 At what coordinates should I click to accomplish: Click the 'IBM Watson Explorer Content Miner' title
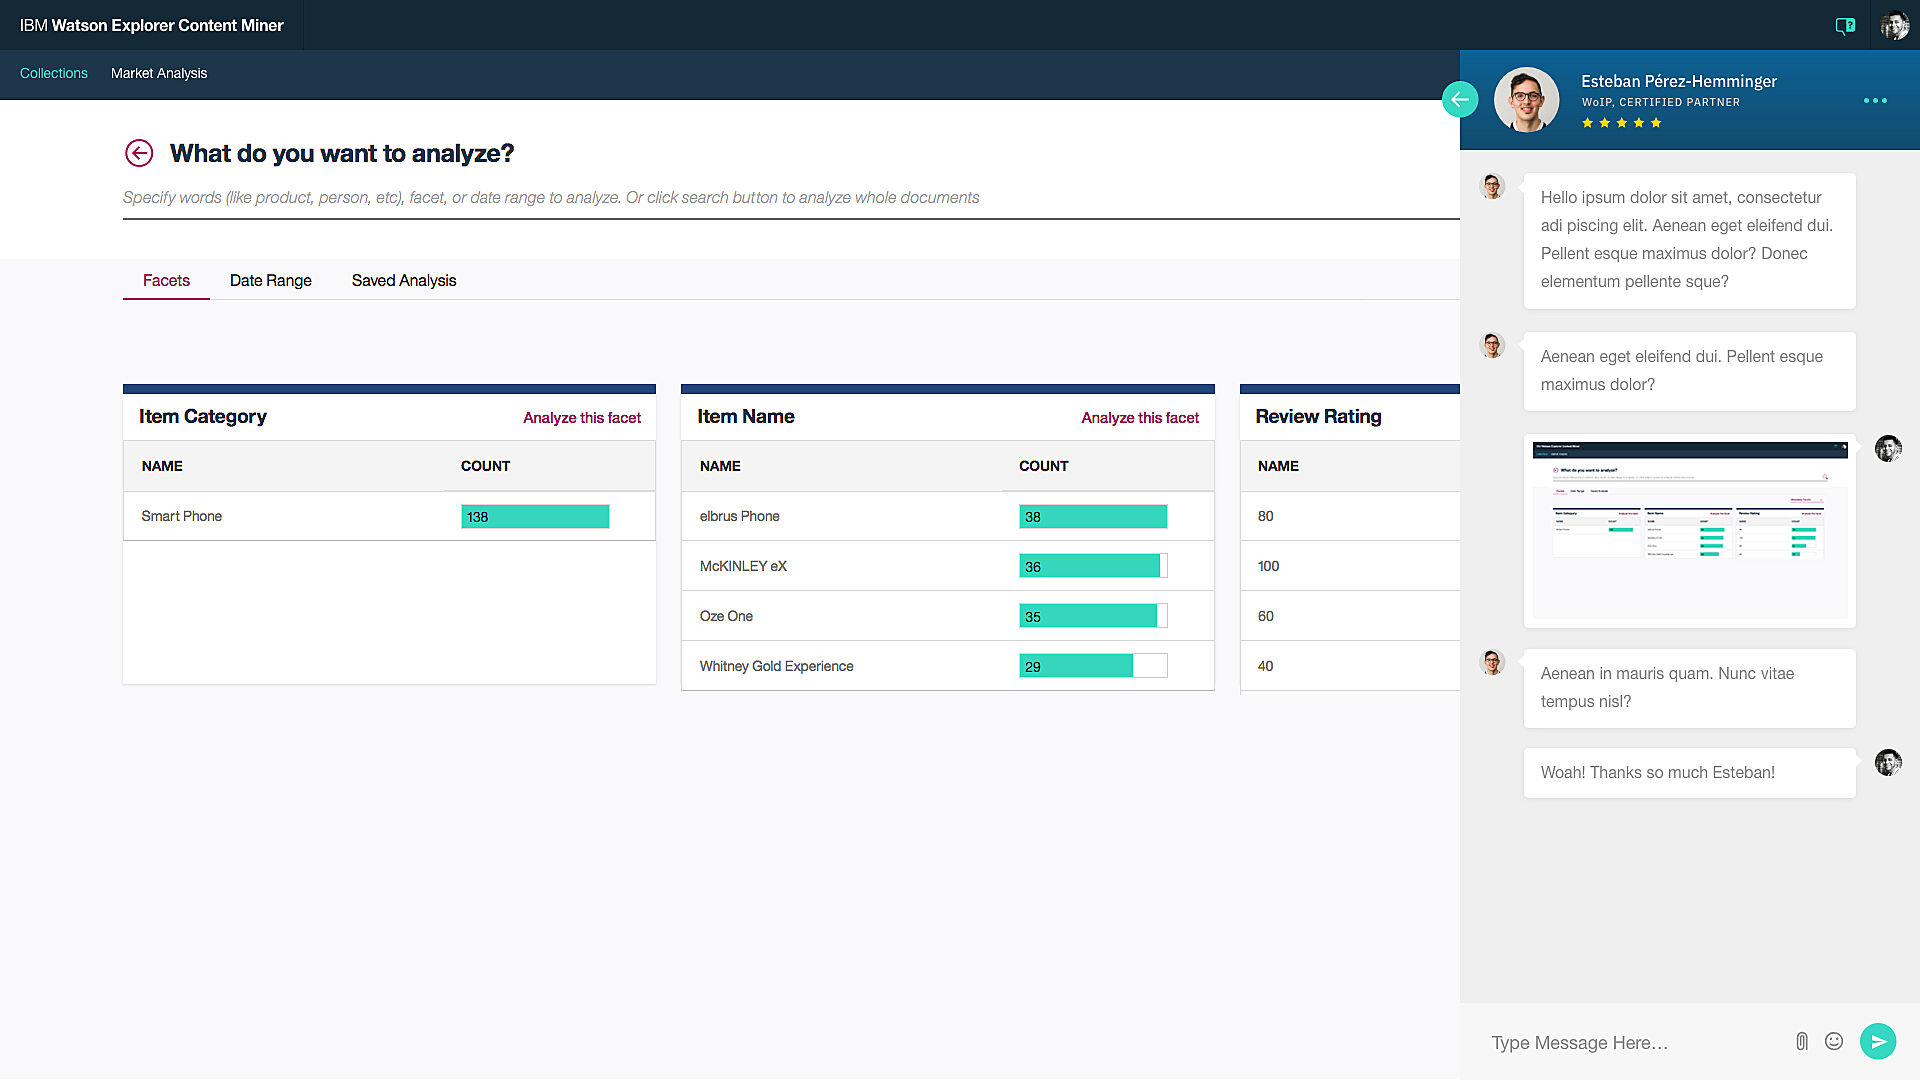click(x=152, y=25)
